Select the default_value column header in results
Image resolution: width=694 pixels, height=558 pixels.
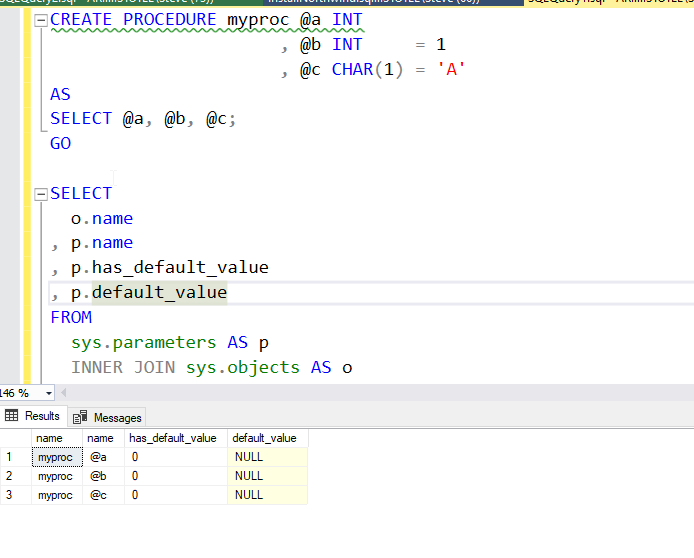[264, 438]
